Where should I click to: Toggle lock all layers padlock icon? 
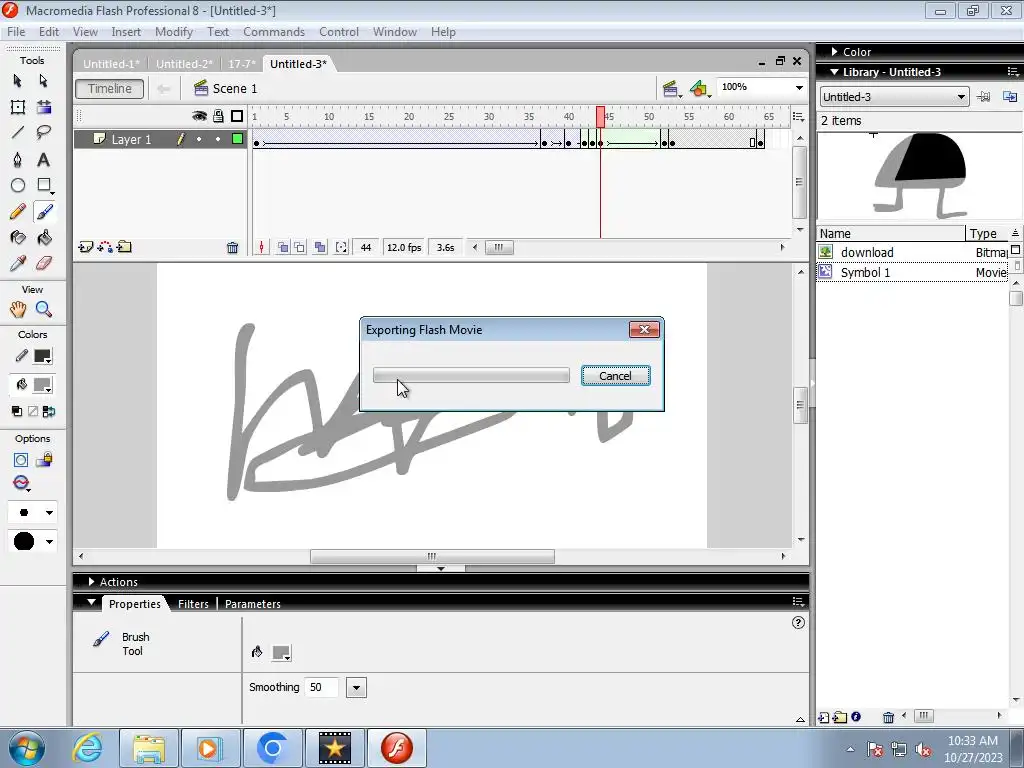click(218, 116)
